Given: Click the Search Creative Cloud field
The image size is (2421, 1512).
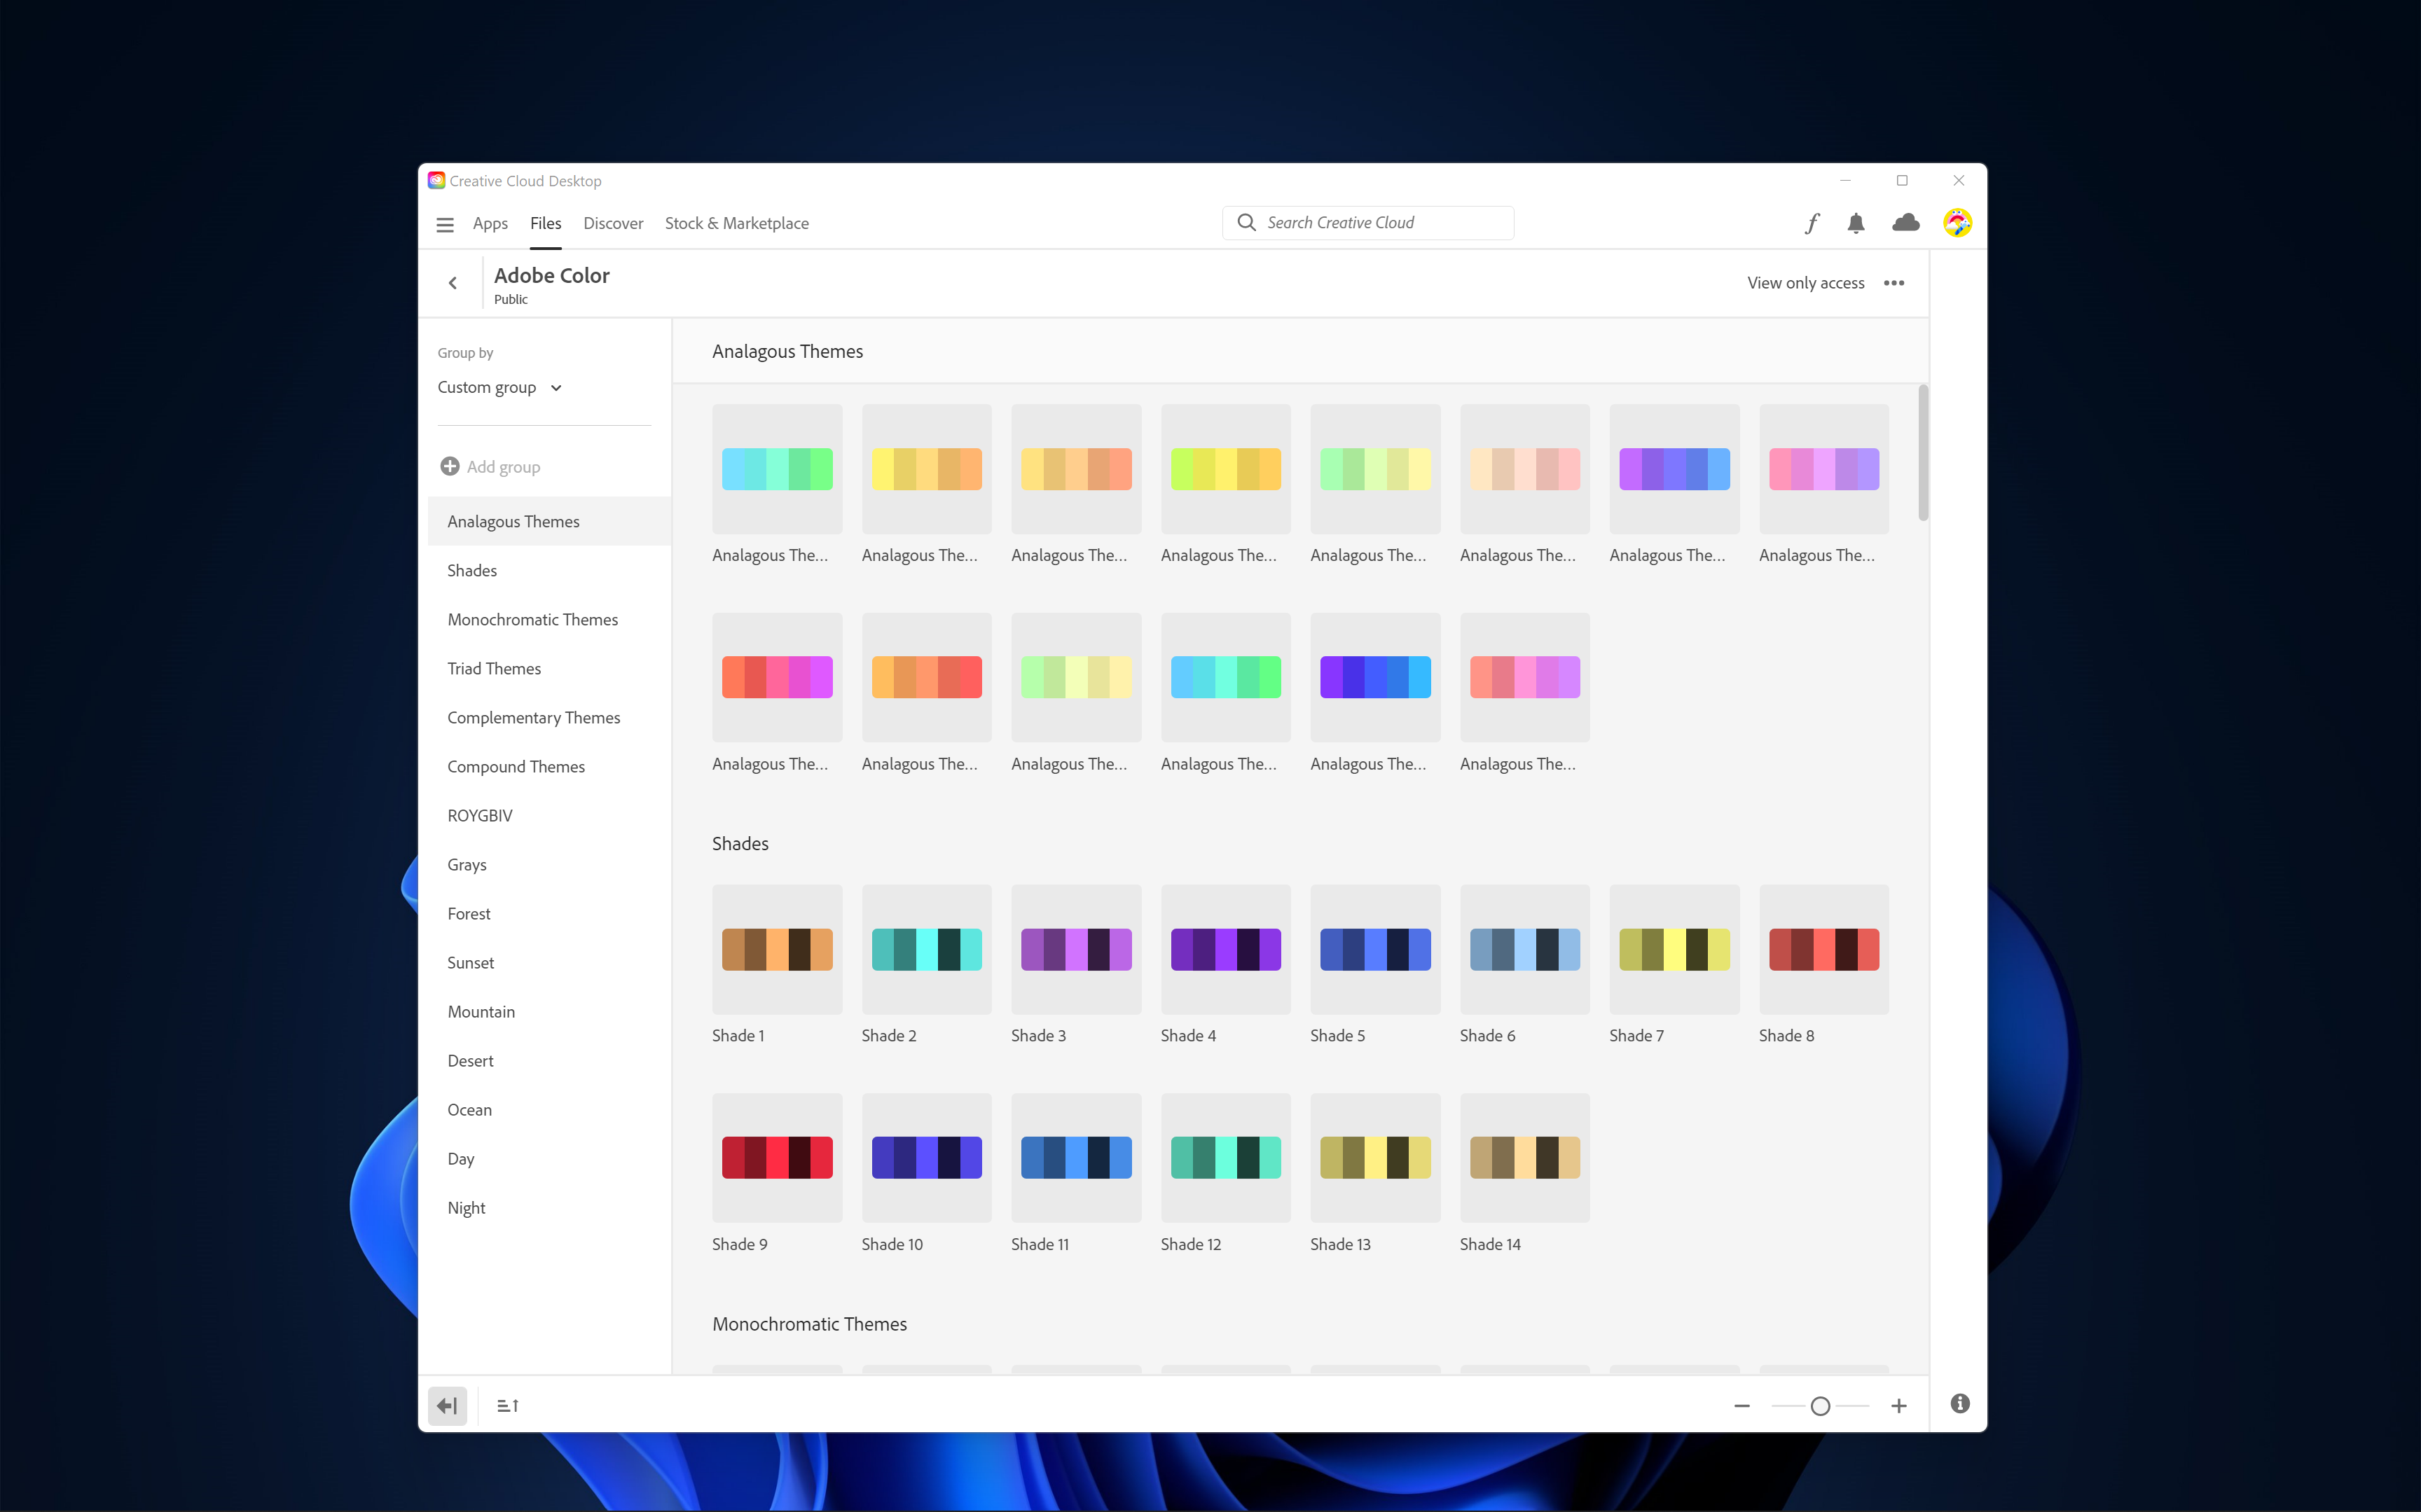Looking at the screenshot, I should [1367, 222].
